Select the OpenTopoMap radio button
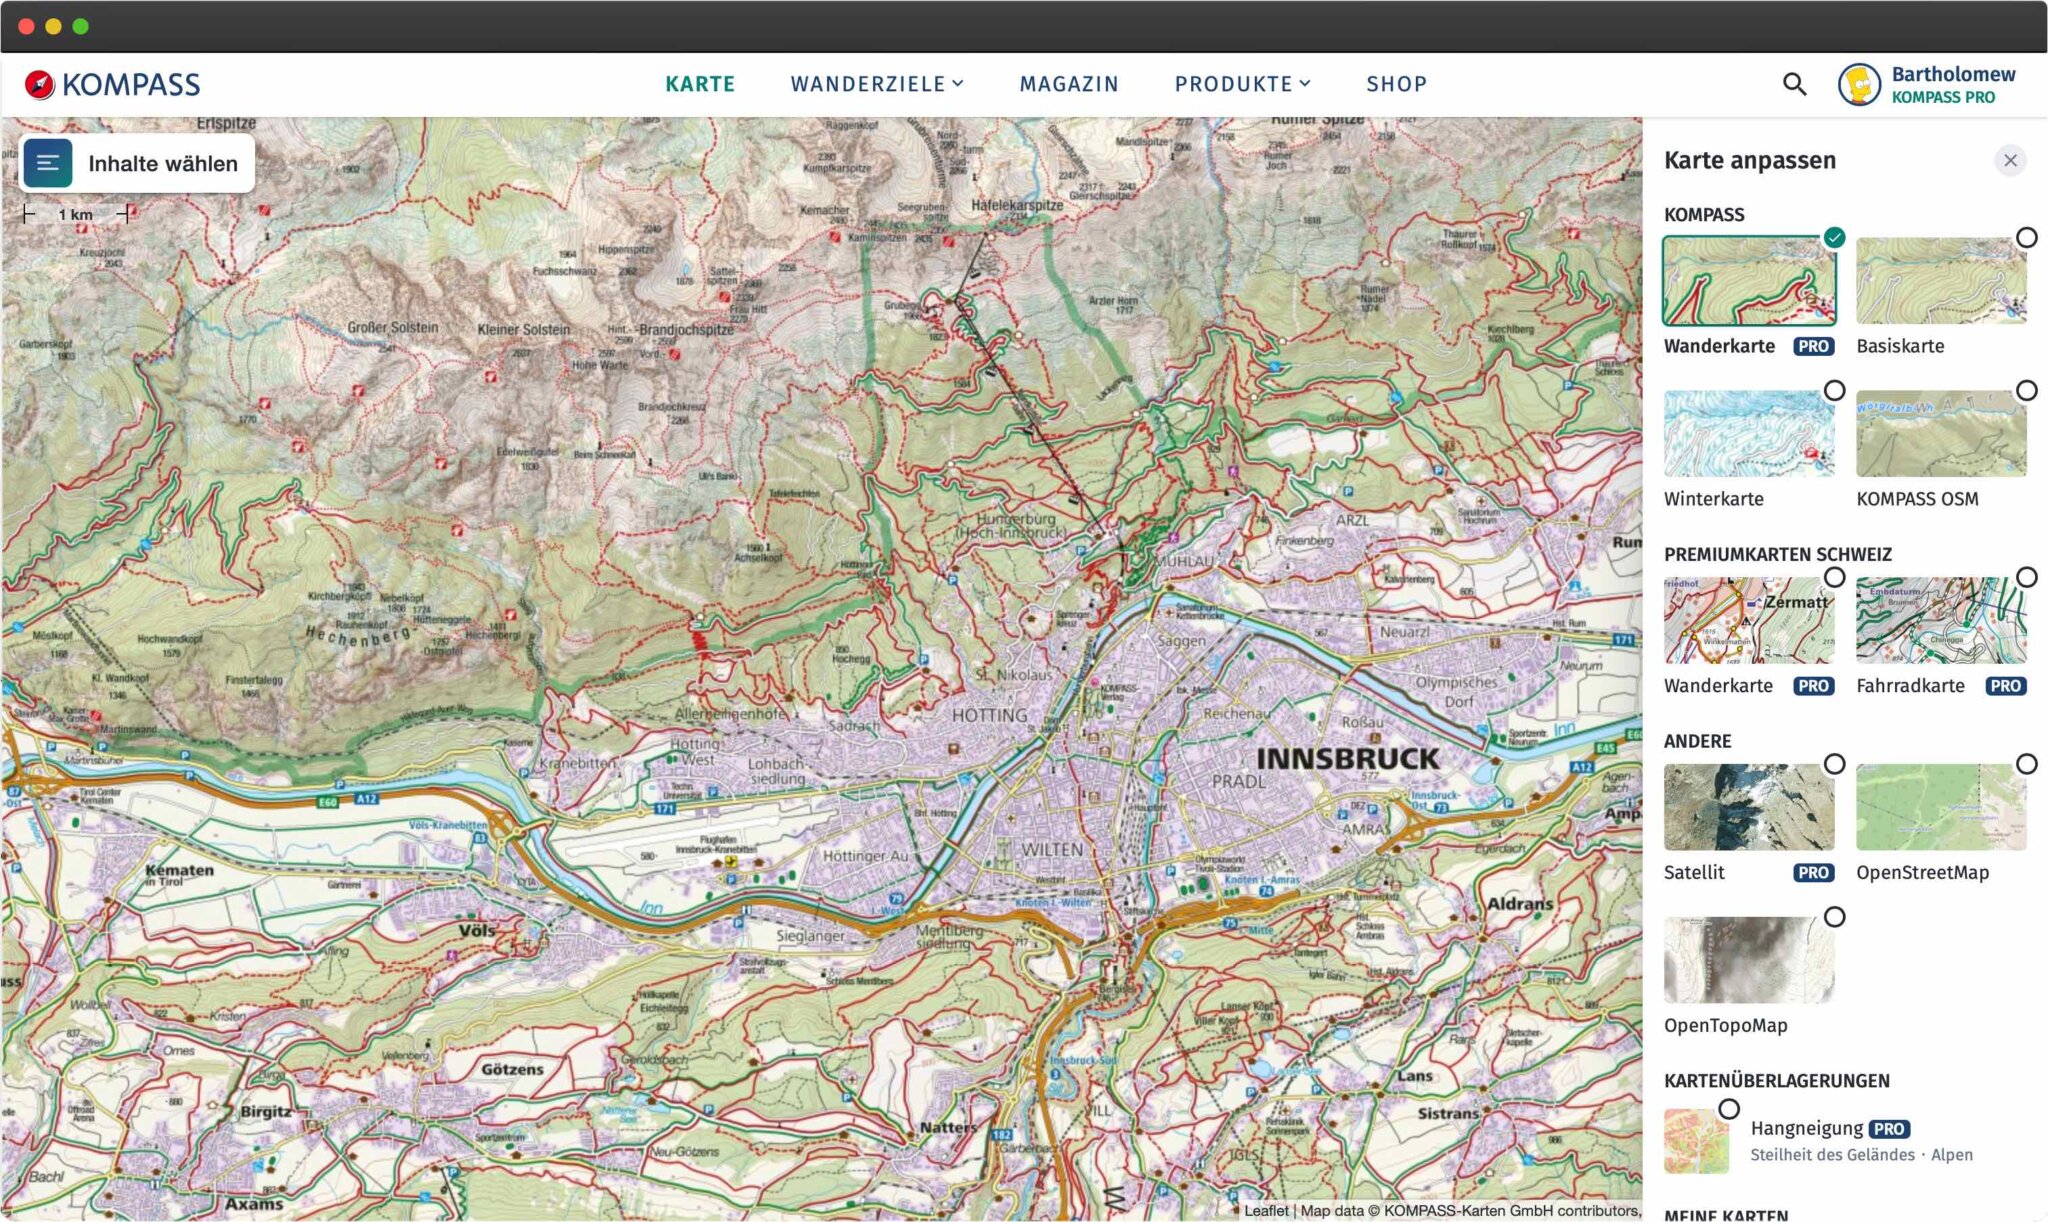Viewport: 2048px width, 1222px height. coord(1834,917)
